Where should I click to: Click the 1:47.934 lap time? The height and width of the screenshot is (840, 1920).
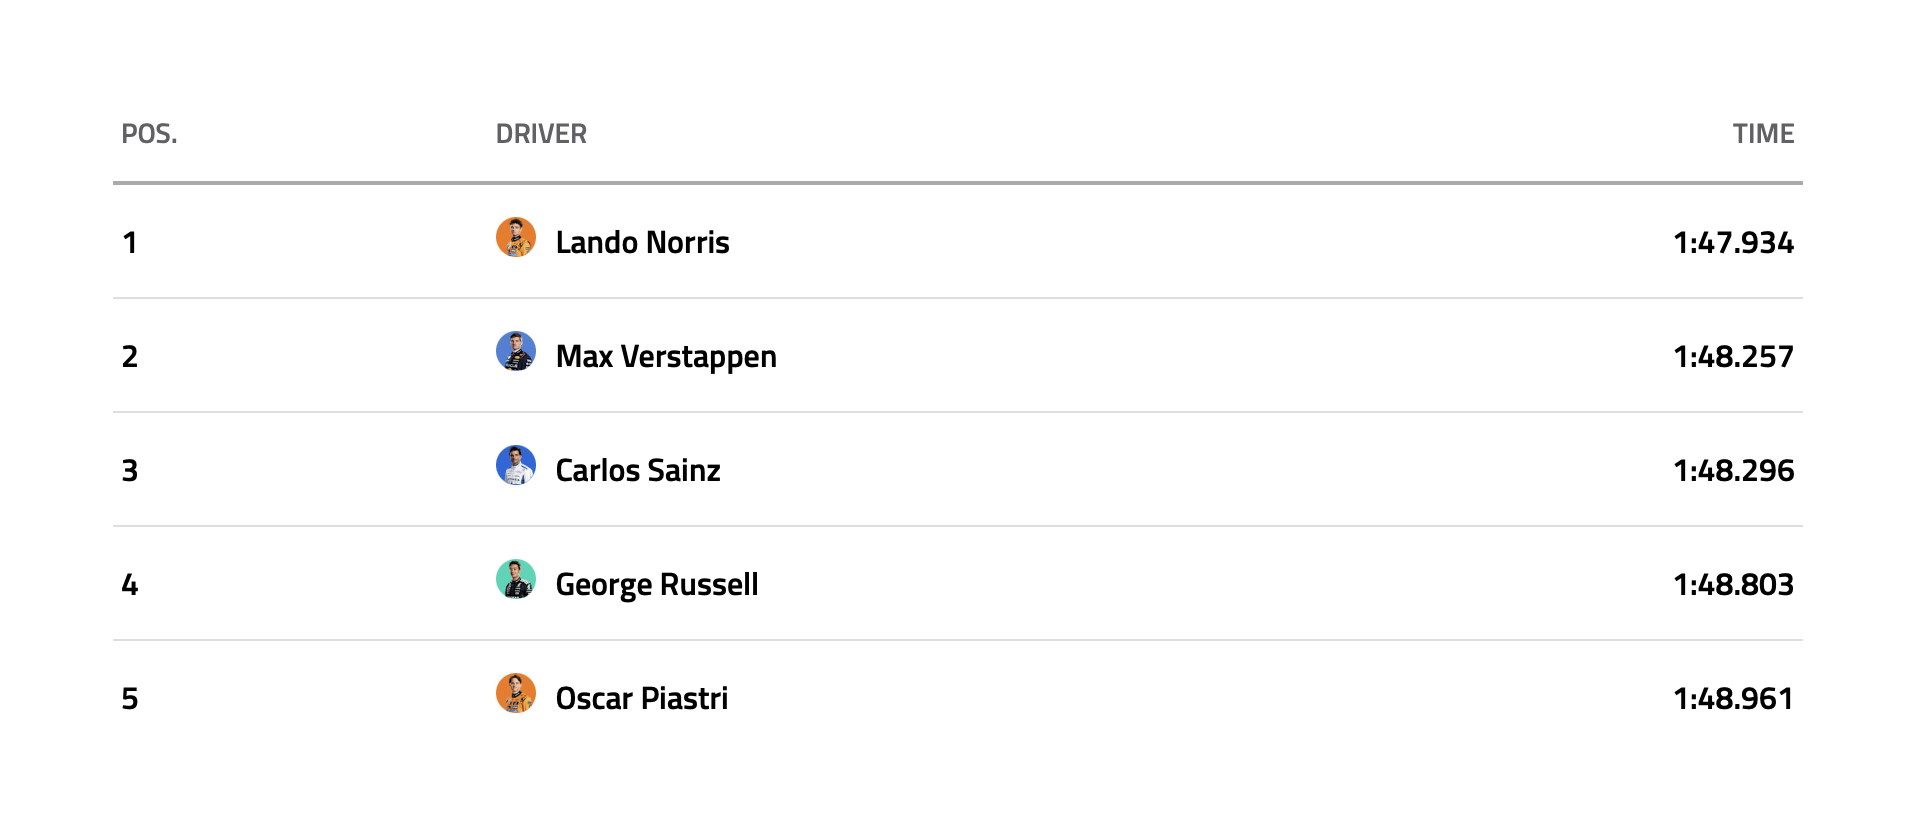1733,243
